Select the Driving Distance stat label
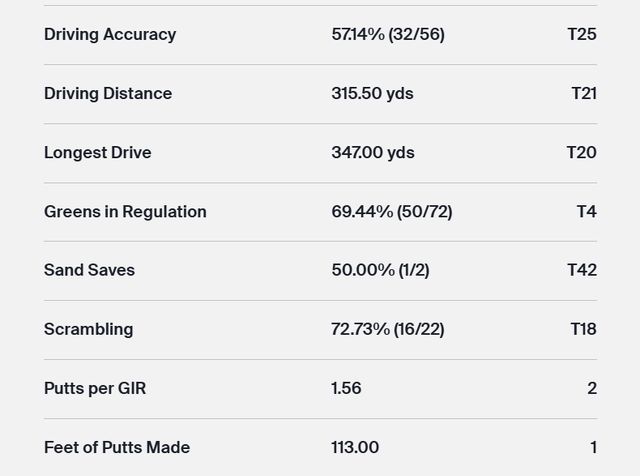 pyautogui.click(x=108, y=93)
